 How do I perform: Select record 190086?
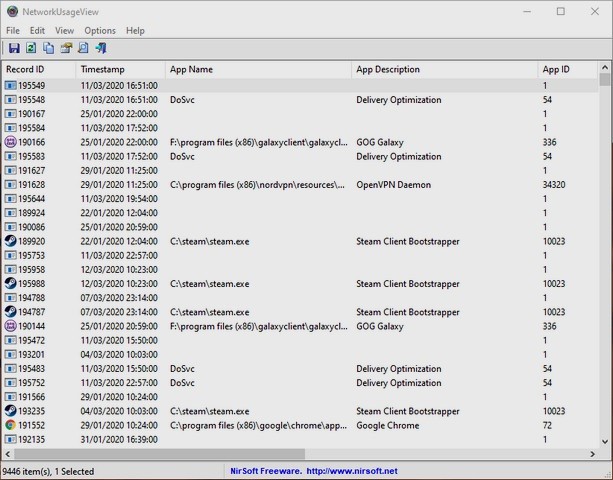pos(300,227)
